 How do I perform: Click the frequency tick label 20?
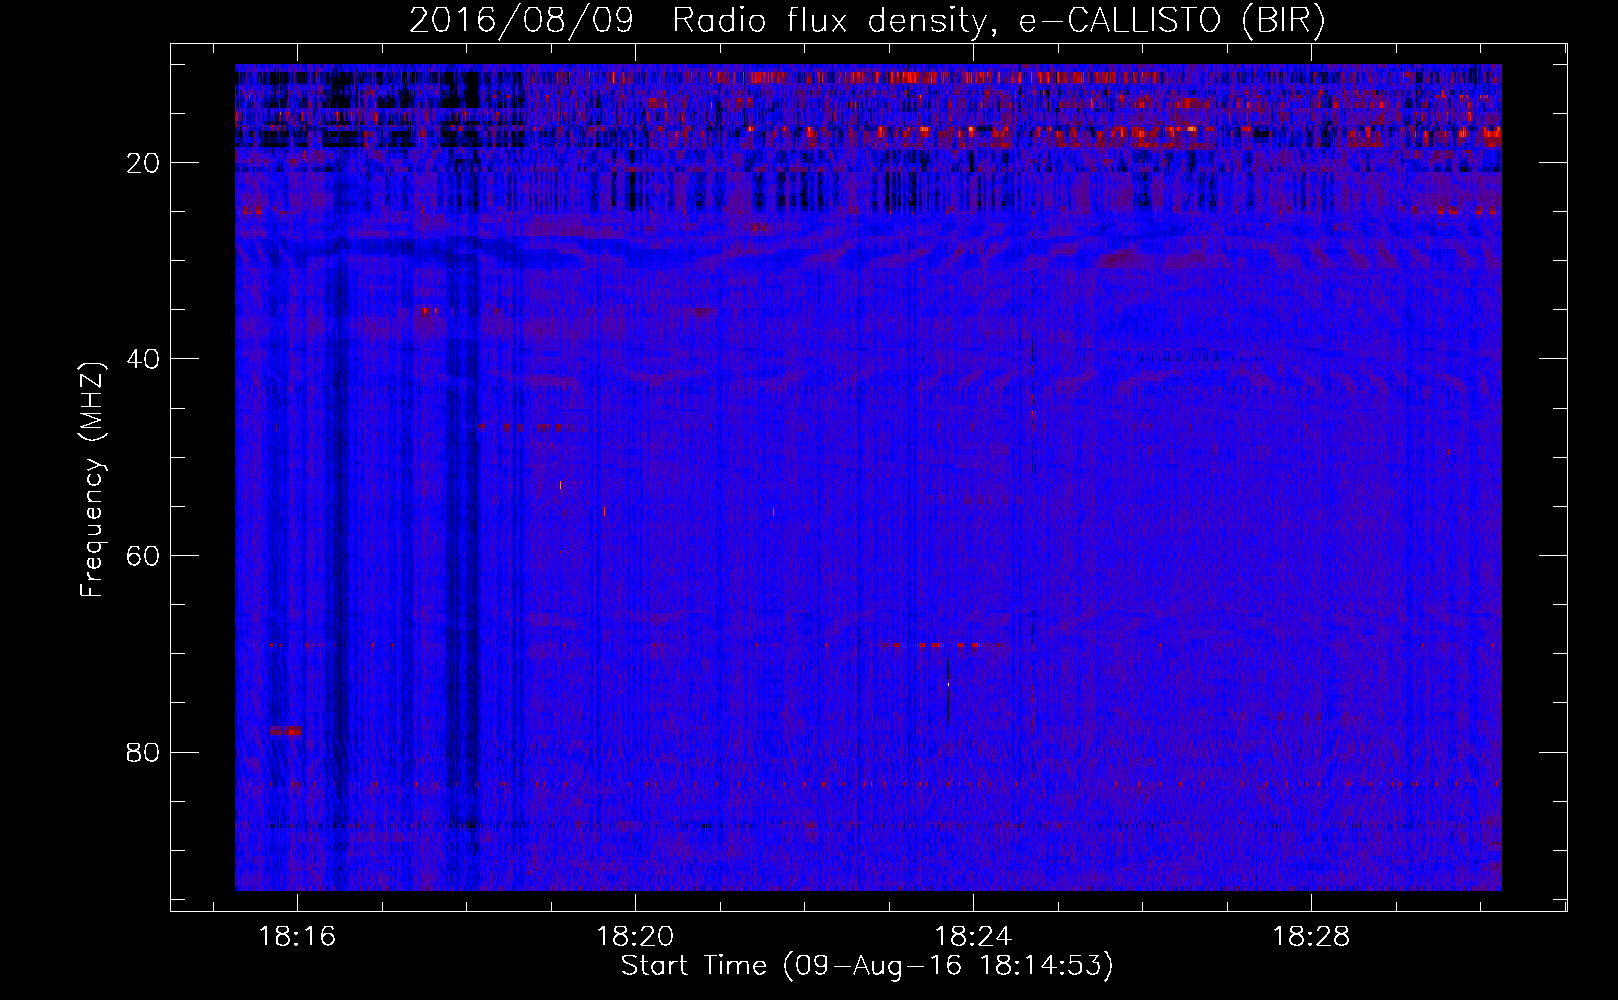[x=144, y=163]
